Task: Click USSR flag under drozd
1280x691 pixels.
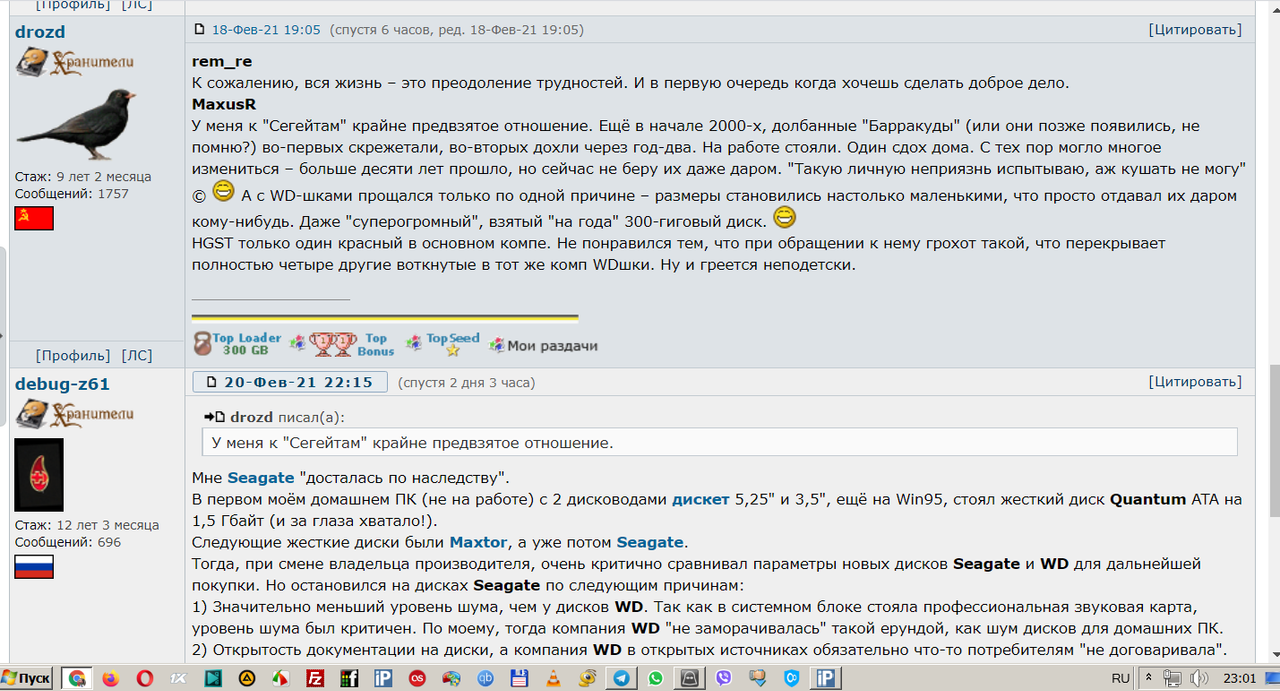Action: point(34,218)
